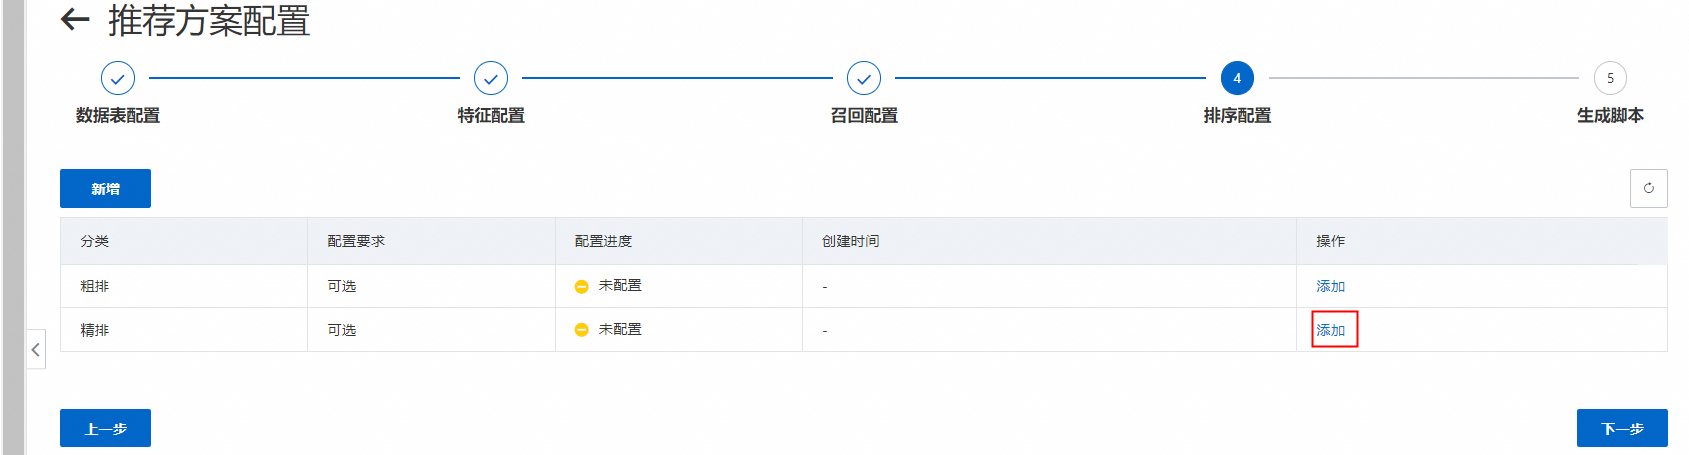Click the 上一步 button
1689x455 pixels.
coord(105,428)
